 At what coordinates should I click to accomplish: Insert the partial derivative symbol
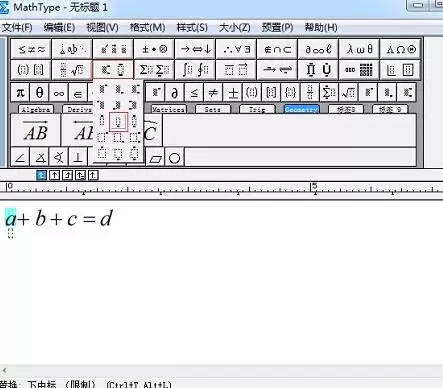[x=174, y=92]
